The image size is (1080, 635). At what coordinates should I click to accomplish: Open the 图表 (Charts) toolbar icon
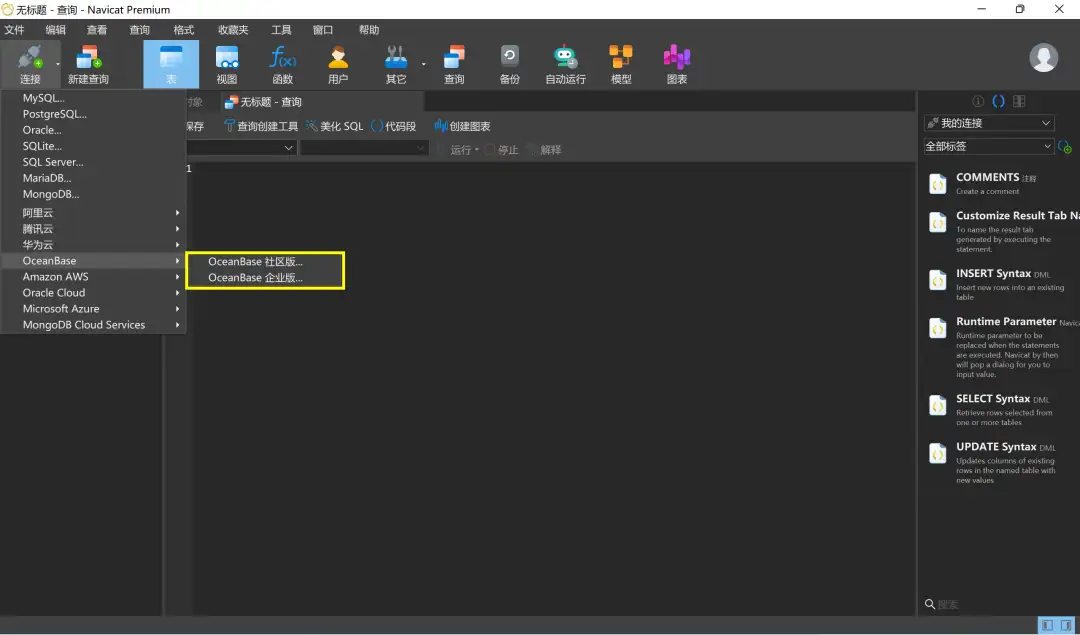[676, 56]
